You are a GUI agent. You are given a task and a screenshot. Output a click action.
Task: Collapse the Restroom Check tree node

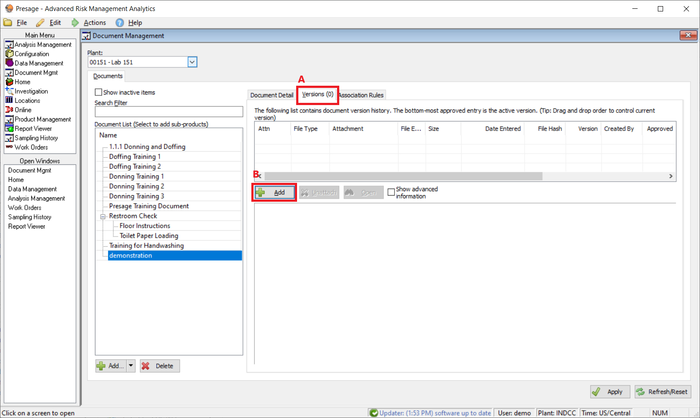coord(102,216)
